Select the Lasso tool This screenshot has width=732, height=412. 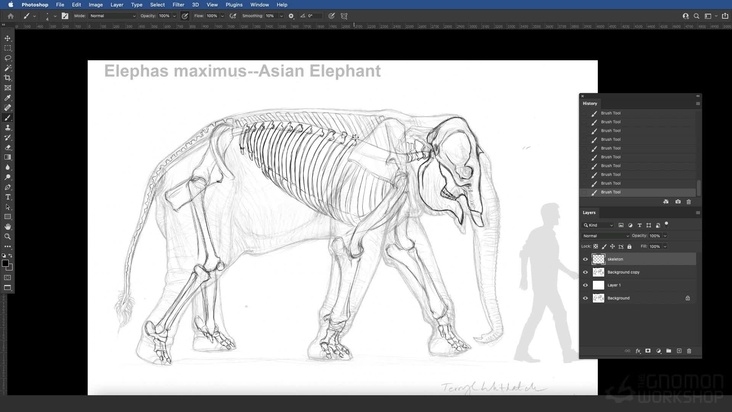[x=7, y=58]
